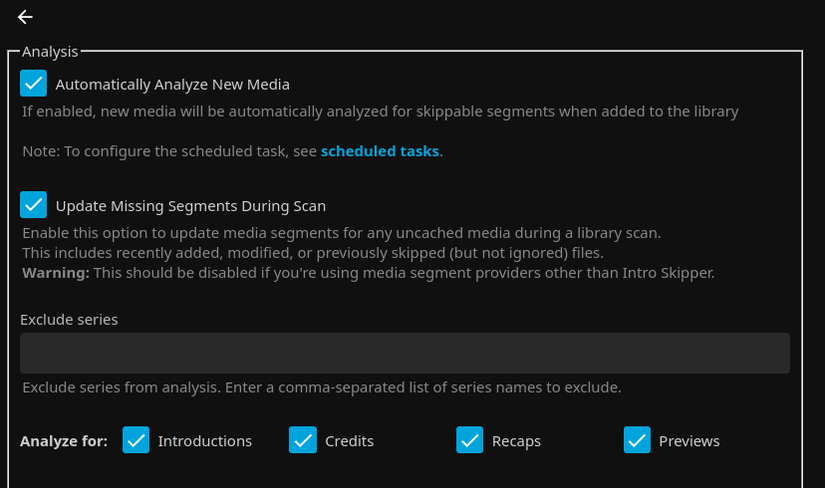Click the 'Analyze for:' heading text
825x488 pixels.
click(x=64, y=441)
